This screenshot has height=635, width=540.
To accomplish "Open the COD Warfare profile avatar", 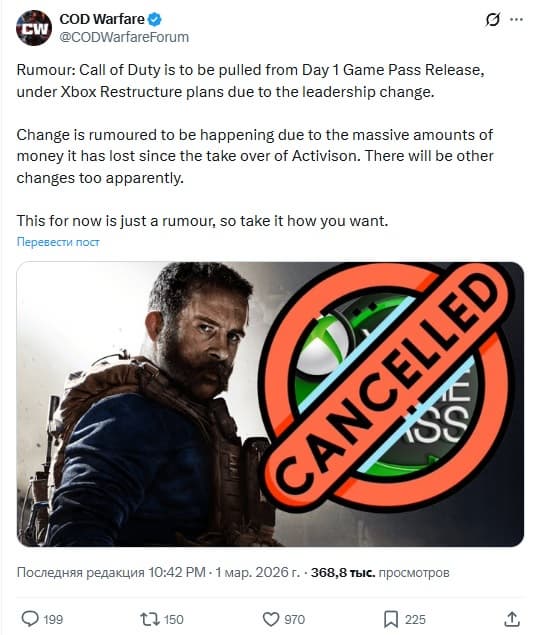I will tap(34, 28).
